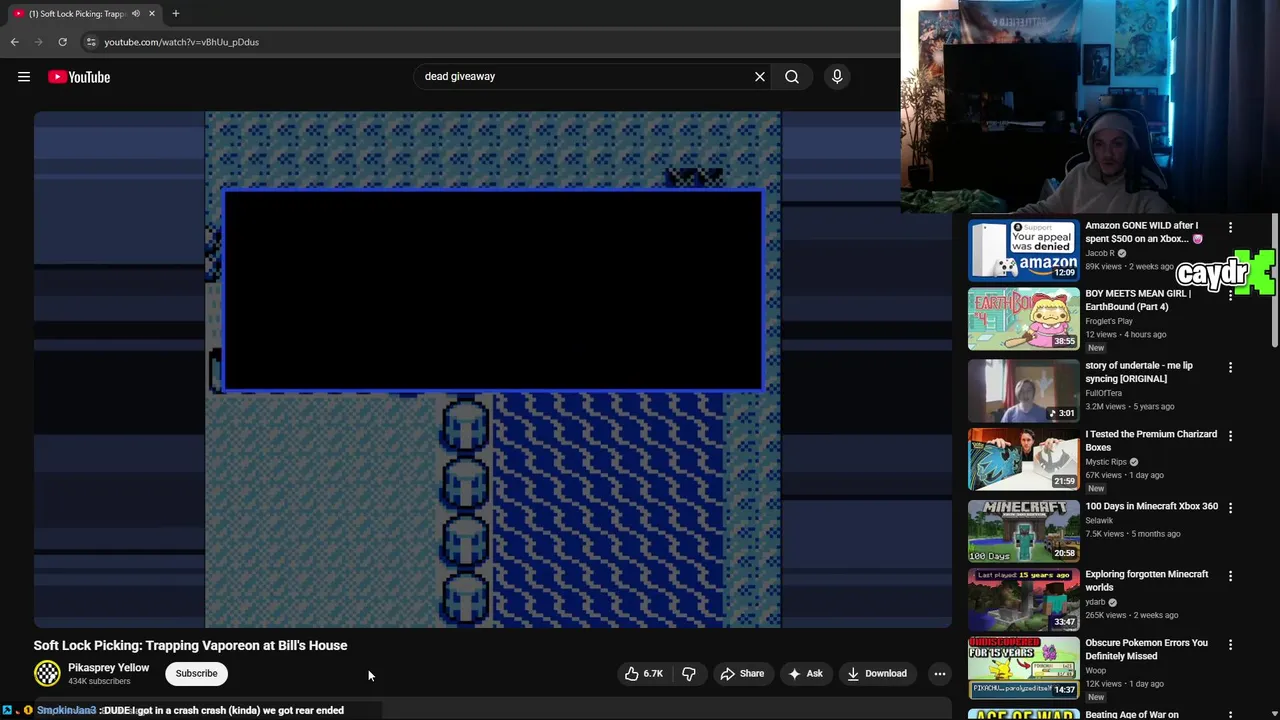Reload the page with refresh icon
Viewport: 1280px width, 720px height.
(x=62, y=42)
